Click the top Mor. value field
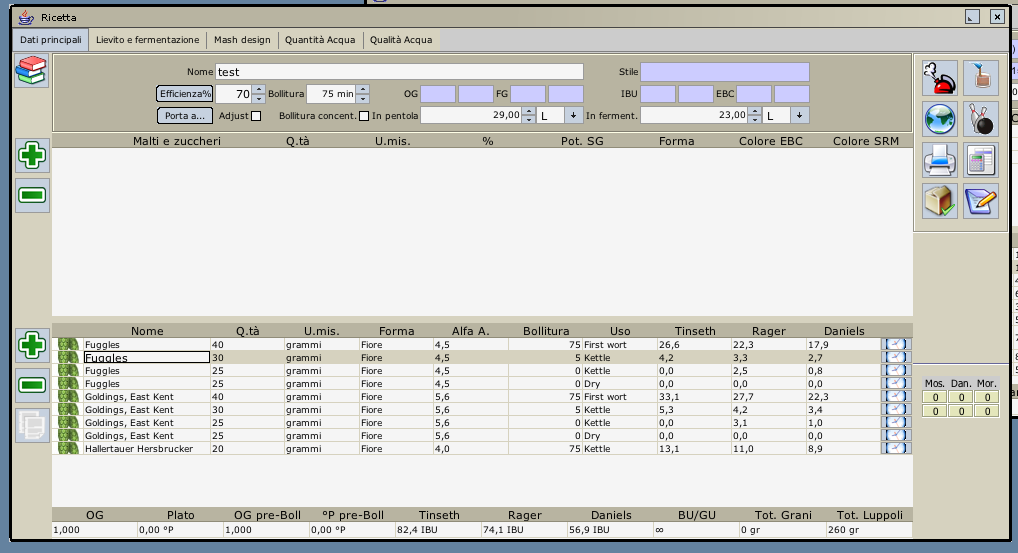 coord(987,397)
